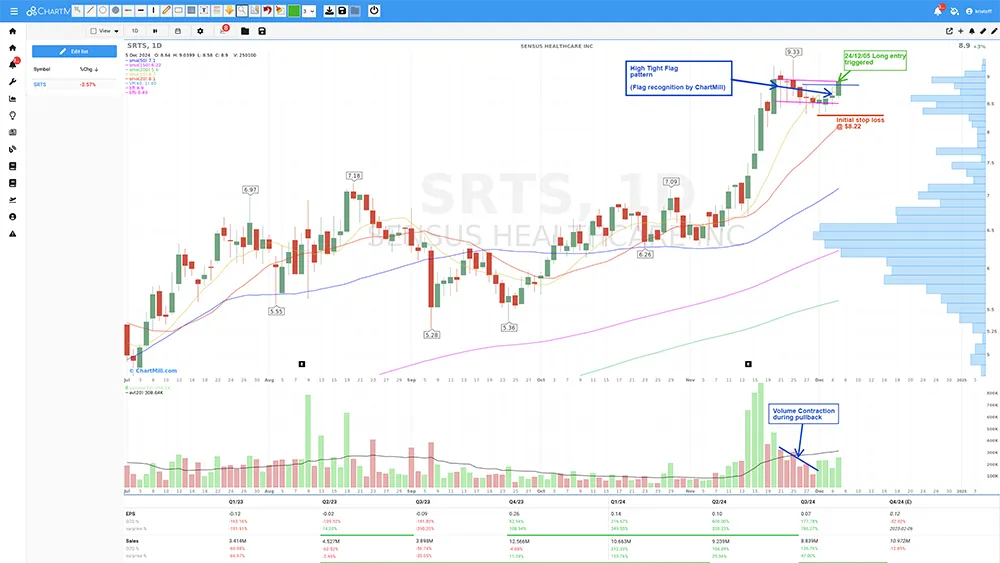Click the 9.33 price high label

(793, 52)
